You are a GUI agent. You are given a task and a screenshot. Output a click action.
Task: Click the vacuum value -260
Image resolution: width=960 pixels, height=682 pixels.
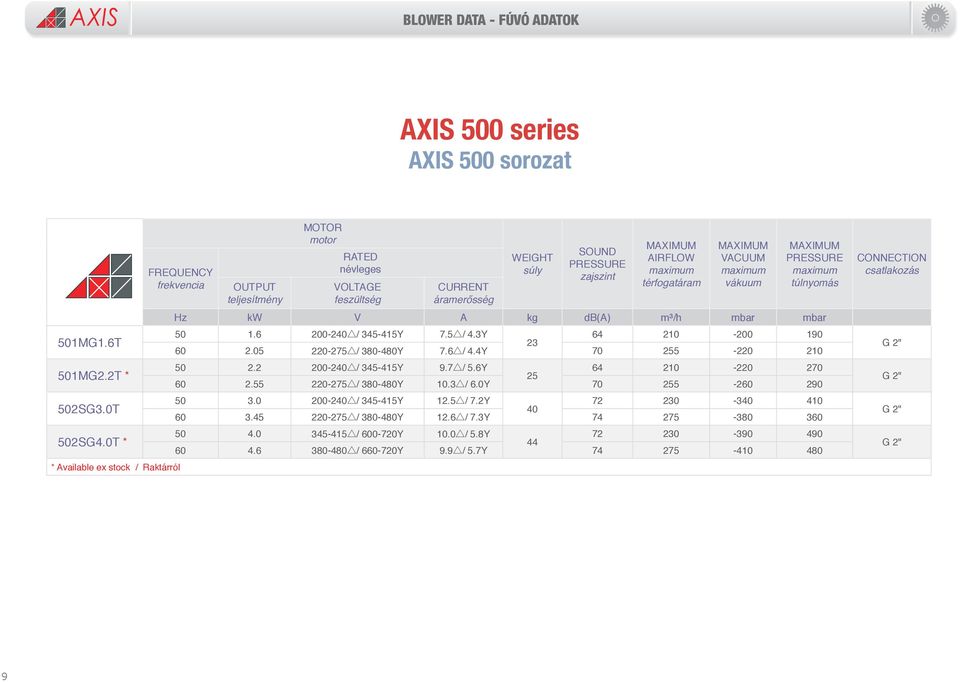tap(743, 384)
